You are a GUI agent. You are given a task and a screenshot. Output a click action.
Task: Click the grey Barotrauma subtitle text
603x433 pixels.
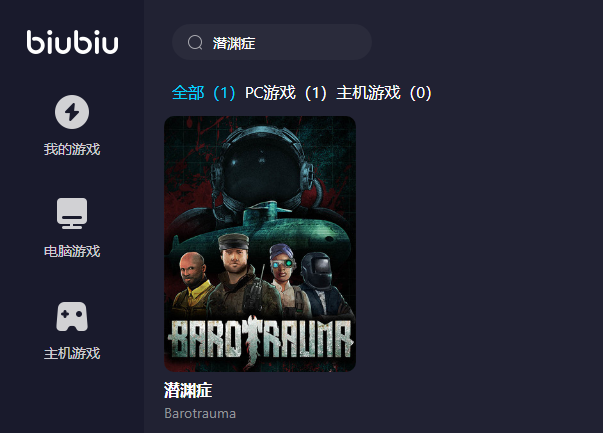200,413
